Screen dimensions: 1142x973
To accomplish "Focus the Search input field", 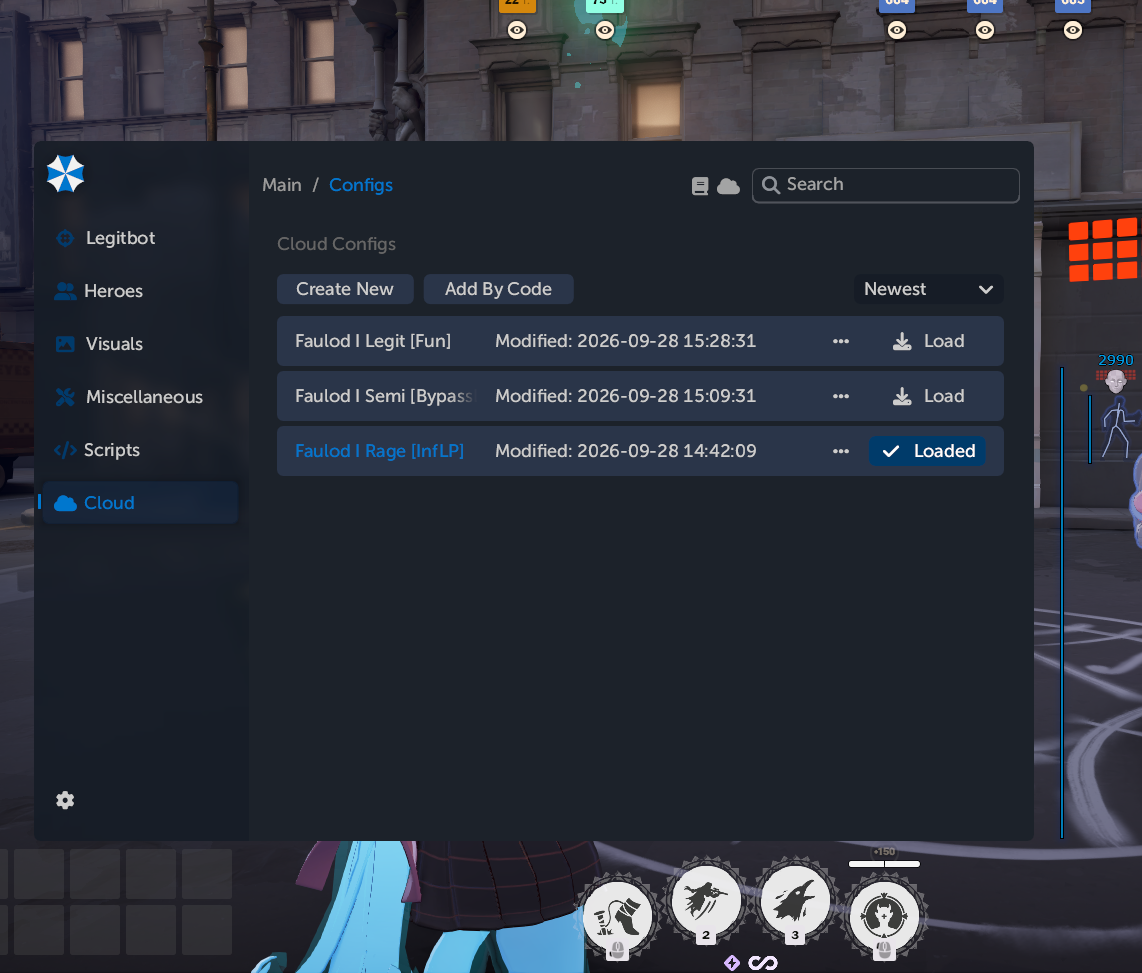I will [x=886, y=185].
